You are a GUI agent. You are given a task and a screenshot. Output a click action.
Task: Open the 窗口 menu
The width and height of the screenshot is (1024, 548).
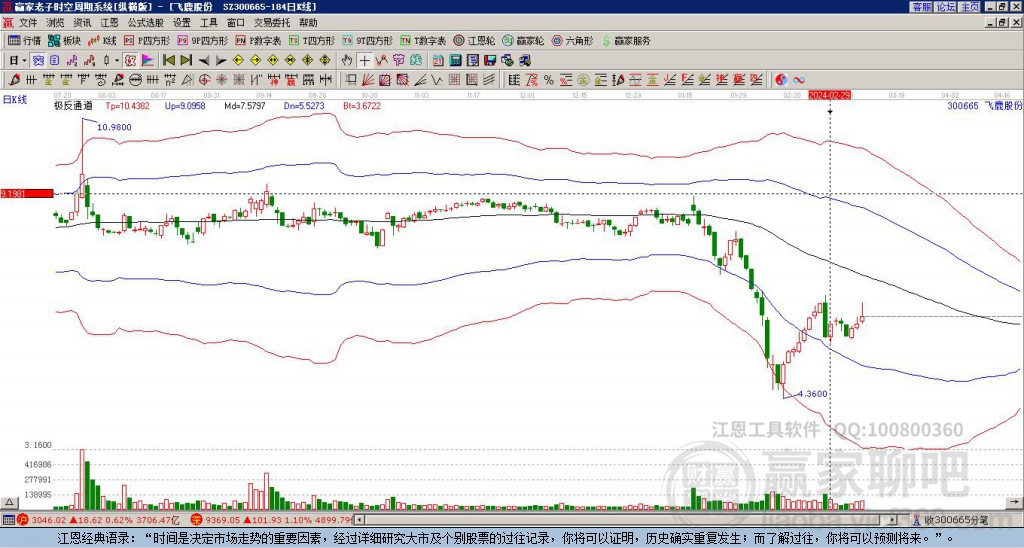236,23
